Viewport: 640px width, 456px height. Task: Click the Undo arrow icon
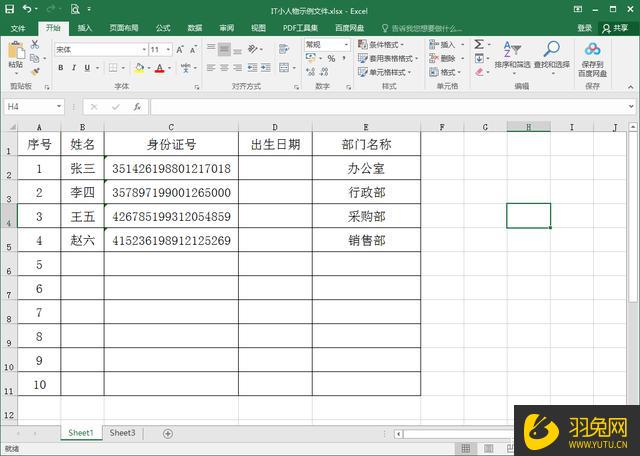tap(27, 9)
